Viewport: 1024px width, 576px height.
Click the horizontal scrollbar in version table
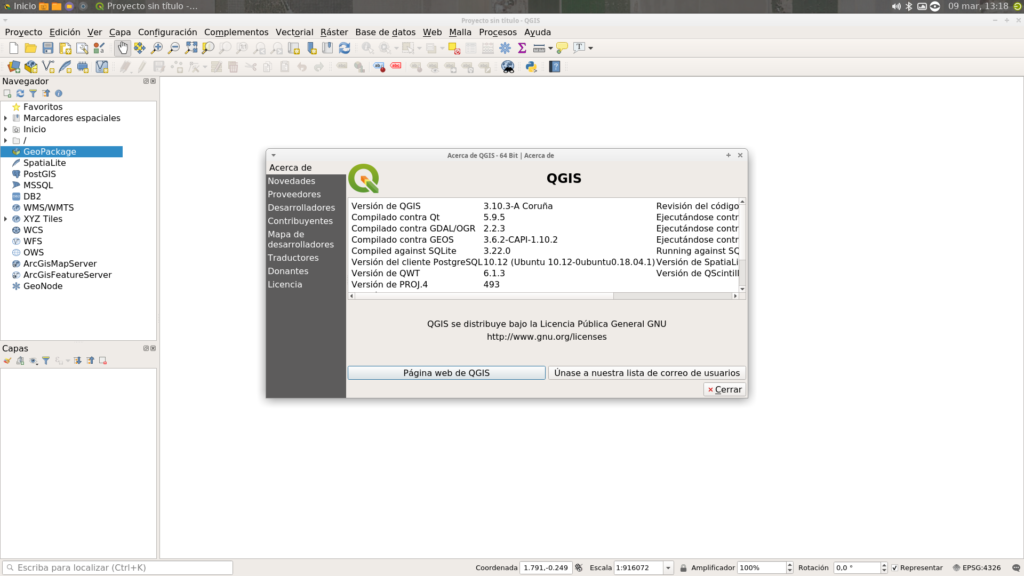pos(483,296)
